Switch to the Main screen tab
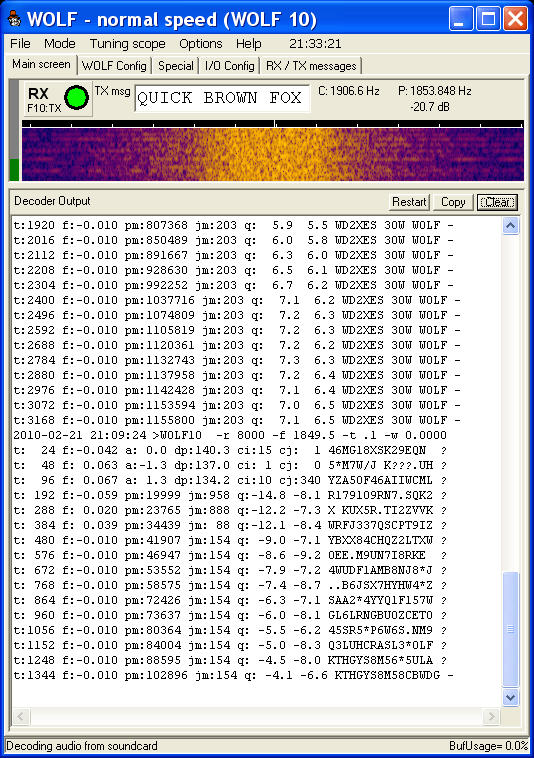 pyautogui.click(x=41, y=64)
